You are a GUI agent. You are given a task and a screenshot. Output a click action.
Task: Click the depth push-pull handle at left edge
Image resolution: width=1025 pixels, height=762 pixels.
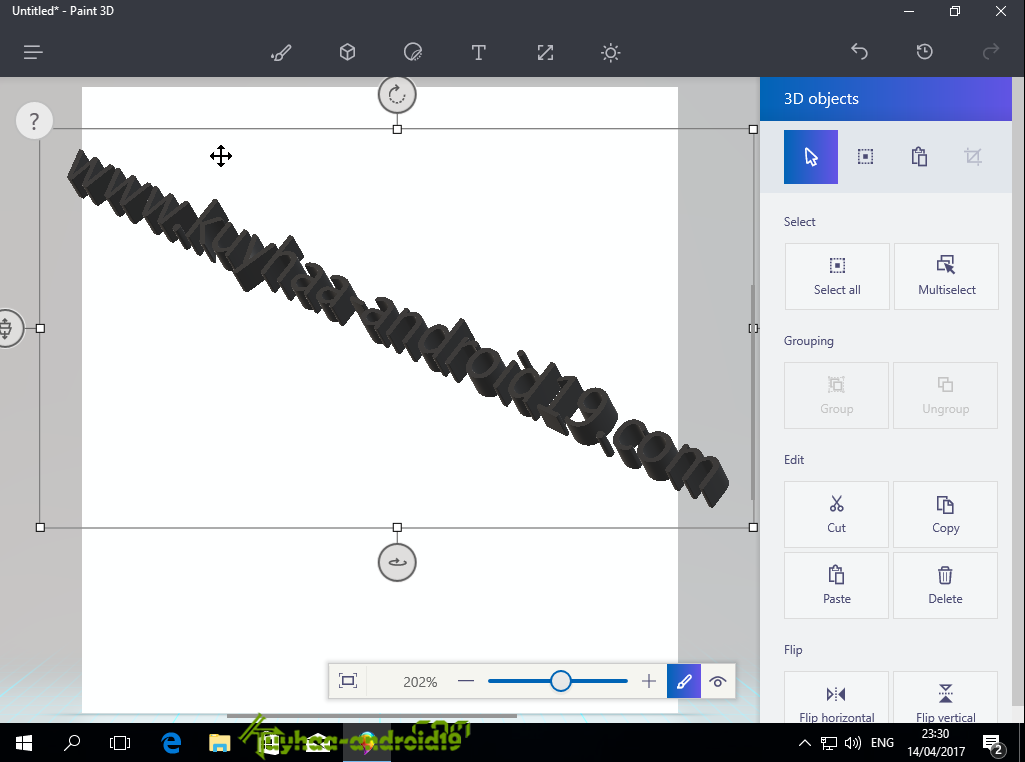pos(7,328)
